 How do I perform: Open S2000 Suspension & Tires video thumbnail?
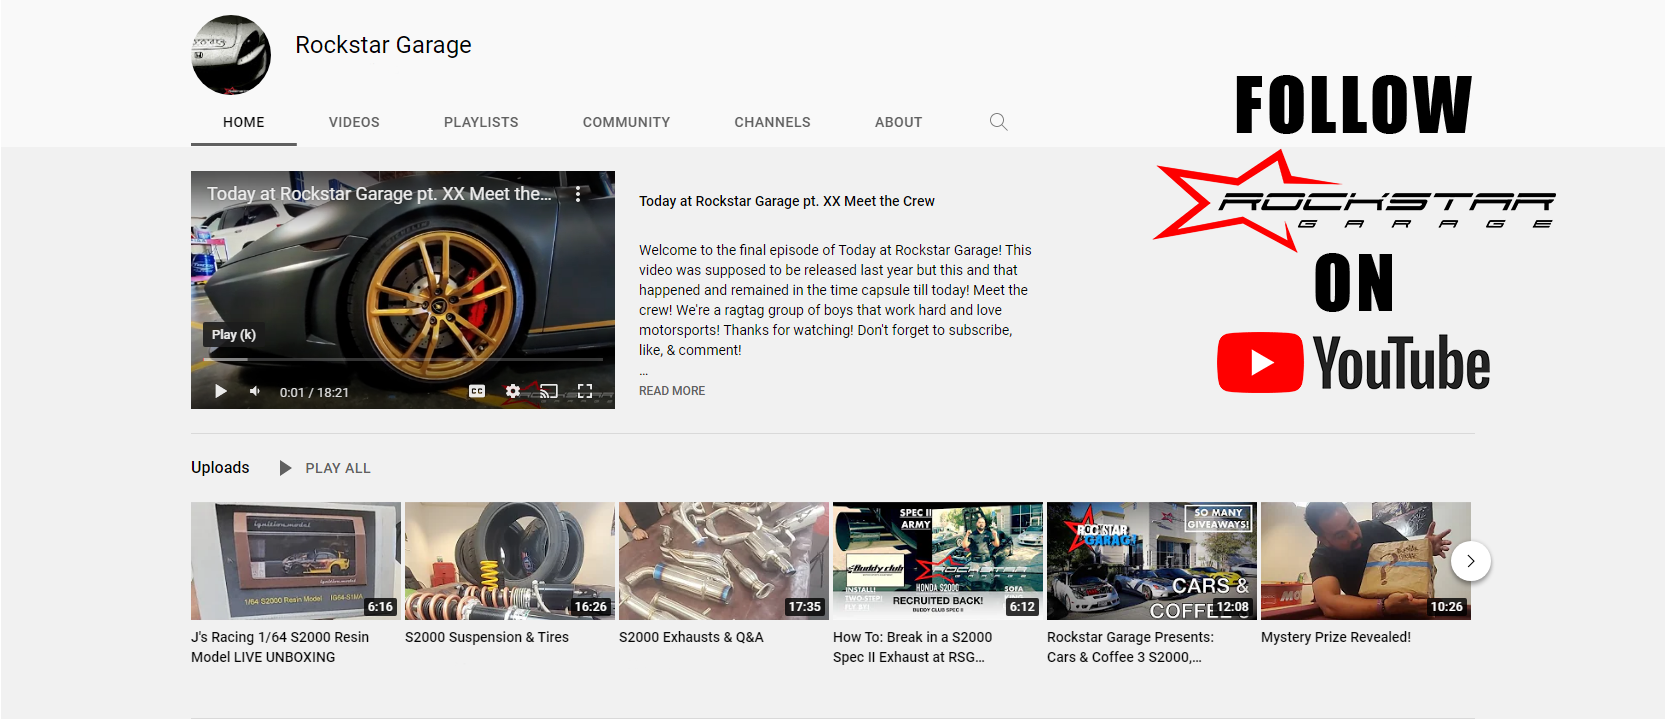509,561
